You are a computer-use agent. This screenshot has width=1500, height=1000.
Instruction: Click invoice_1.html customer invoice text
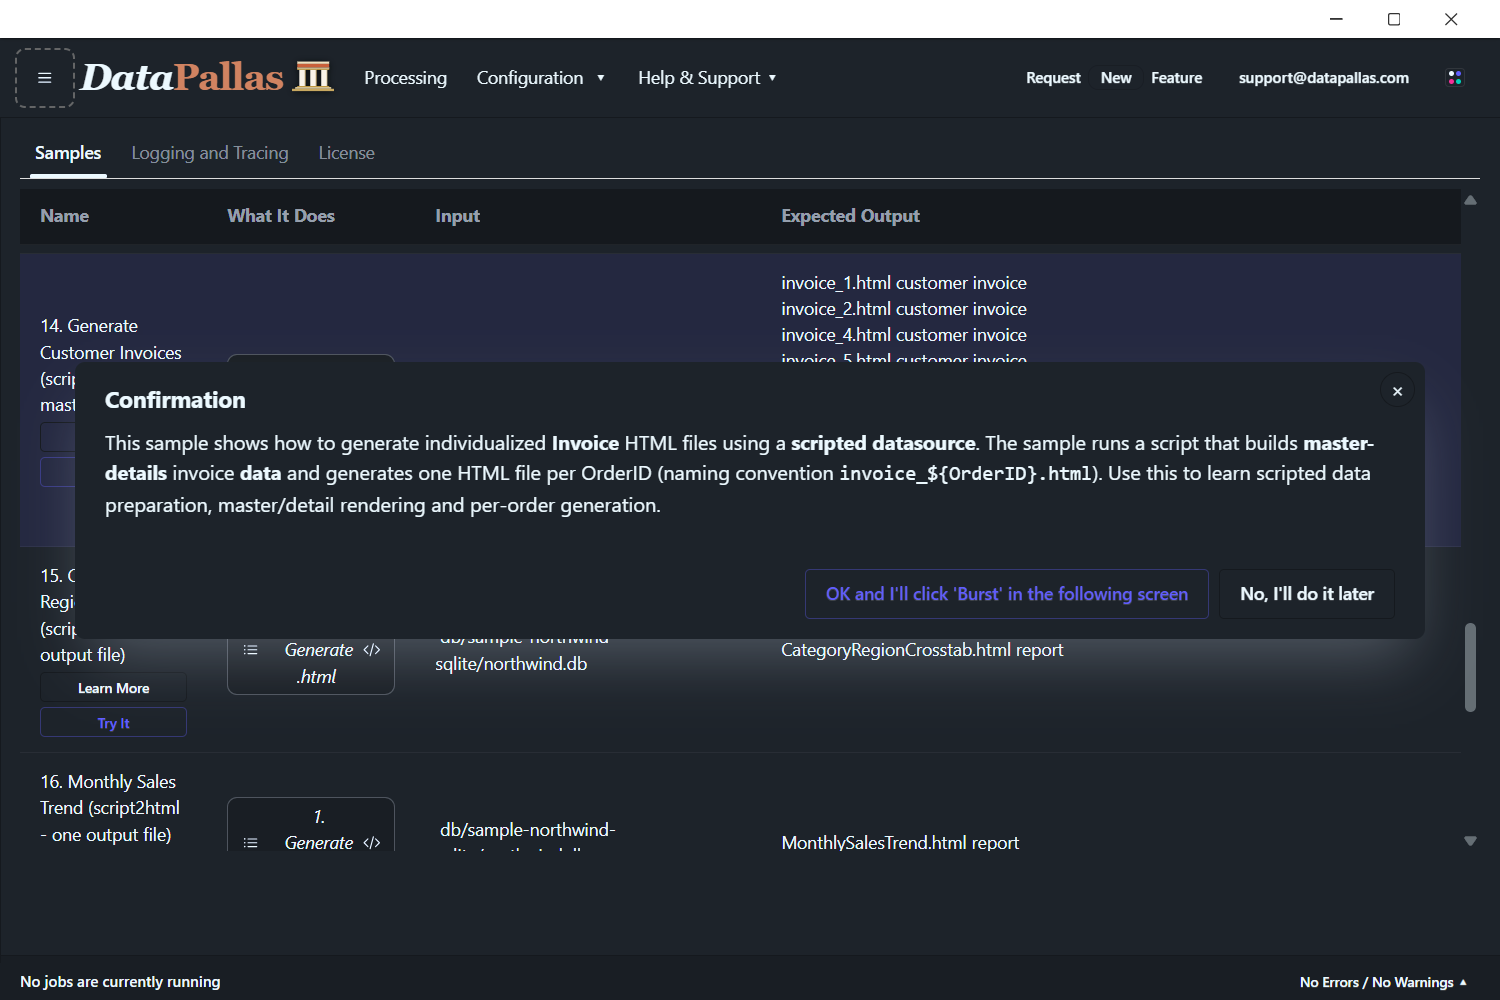point(904,283)
